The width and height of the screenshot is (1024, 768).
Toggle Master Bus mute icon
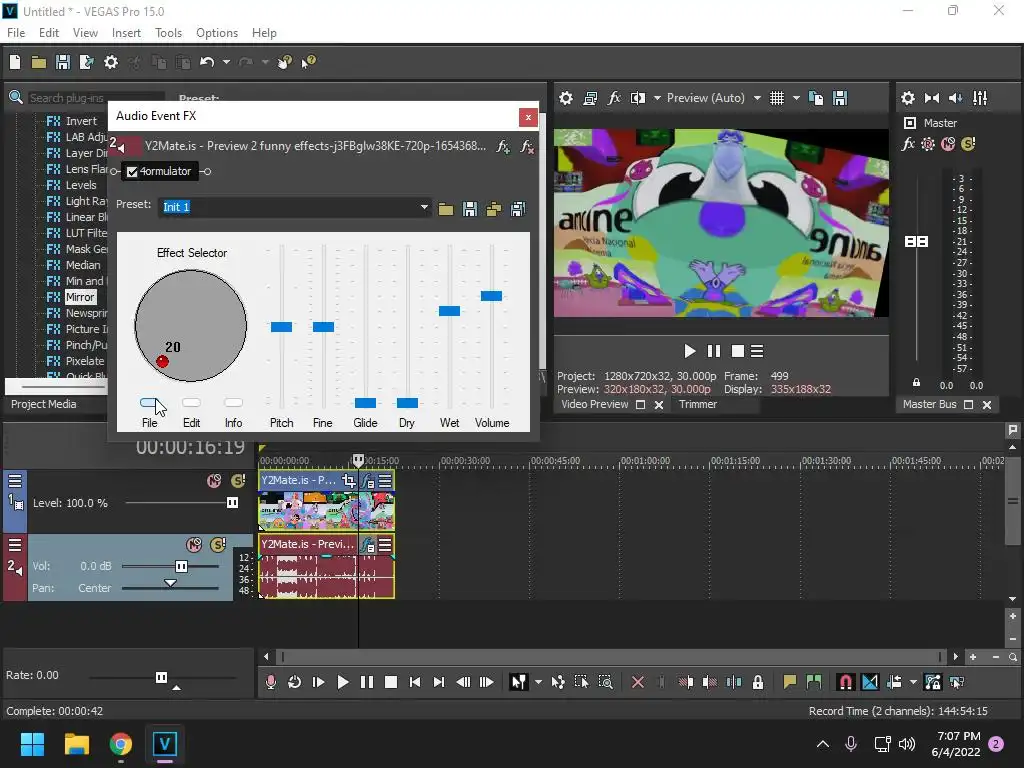pos(948,144)
